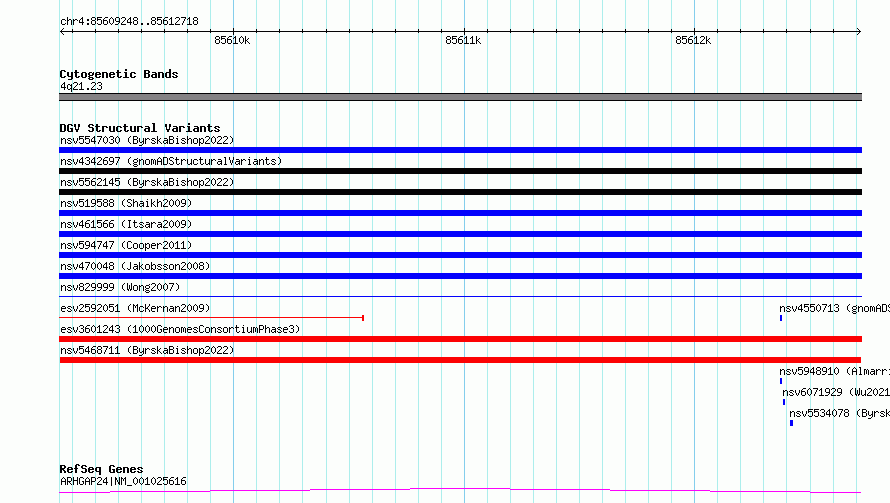Click nsv594747 (Cooper2011) label
Viewport: 890px width, 503px height.
pyautogui.click(x=126, y=245)
